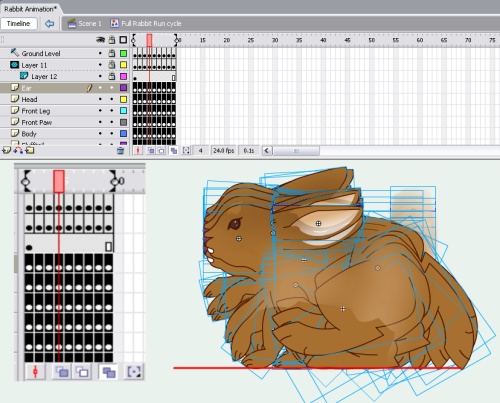Hide Layer 11 via its visibility dot
The image size is (500, 403).
point(100,65)
